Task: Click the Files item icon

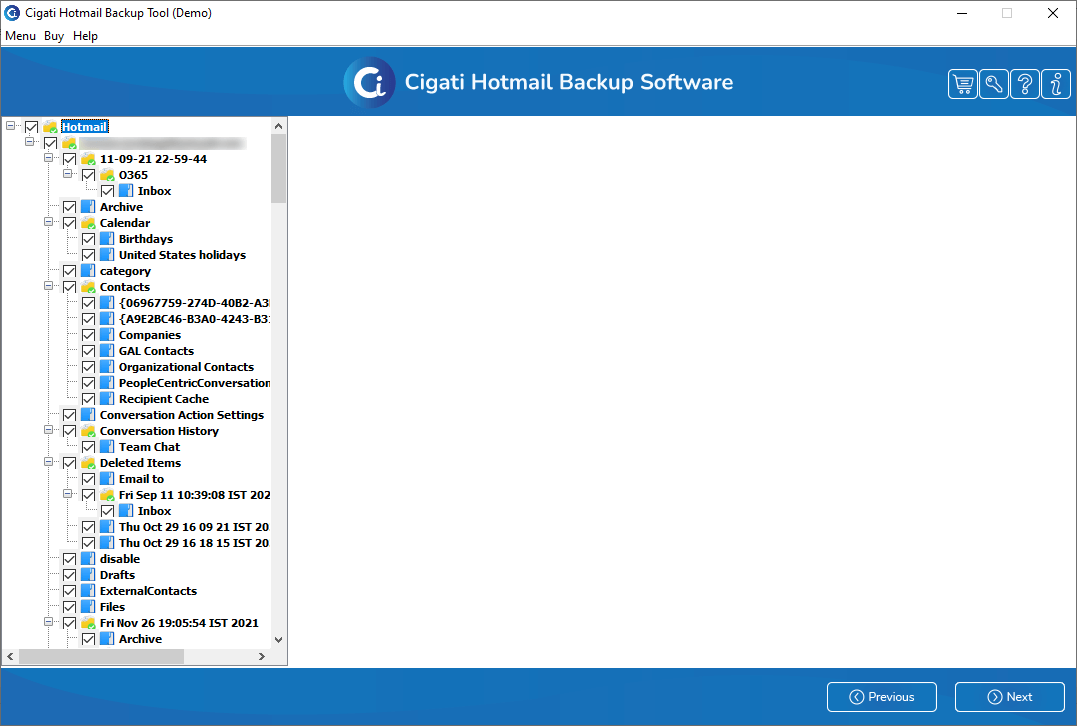Action: (88, 606)
